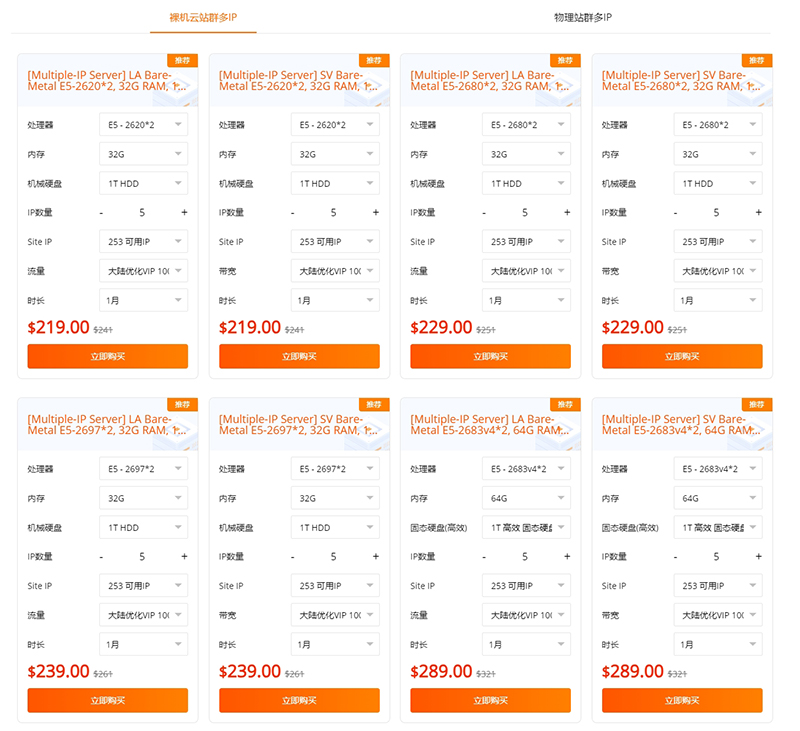Open processor dropdown on LA E5-2620 card
The height and width of the screenshot is (731, 800).
click(143, 125)
